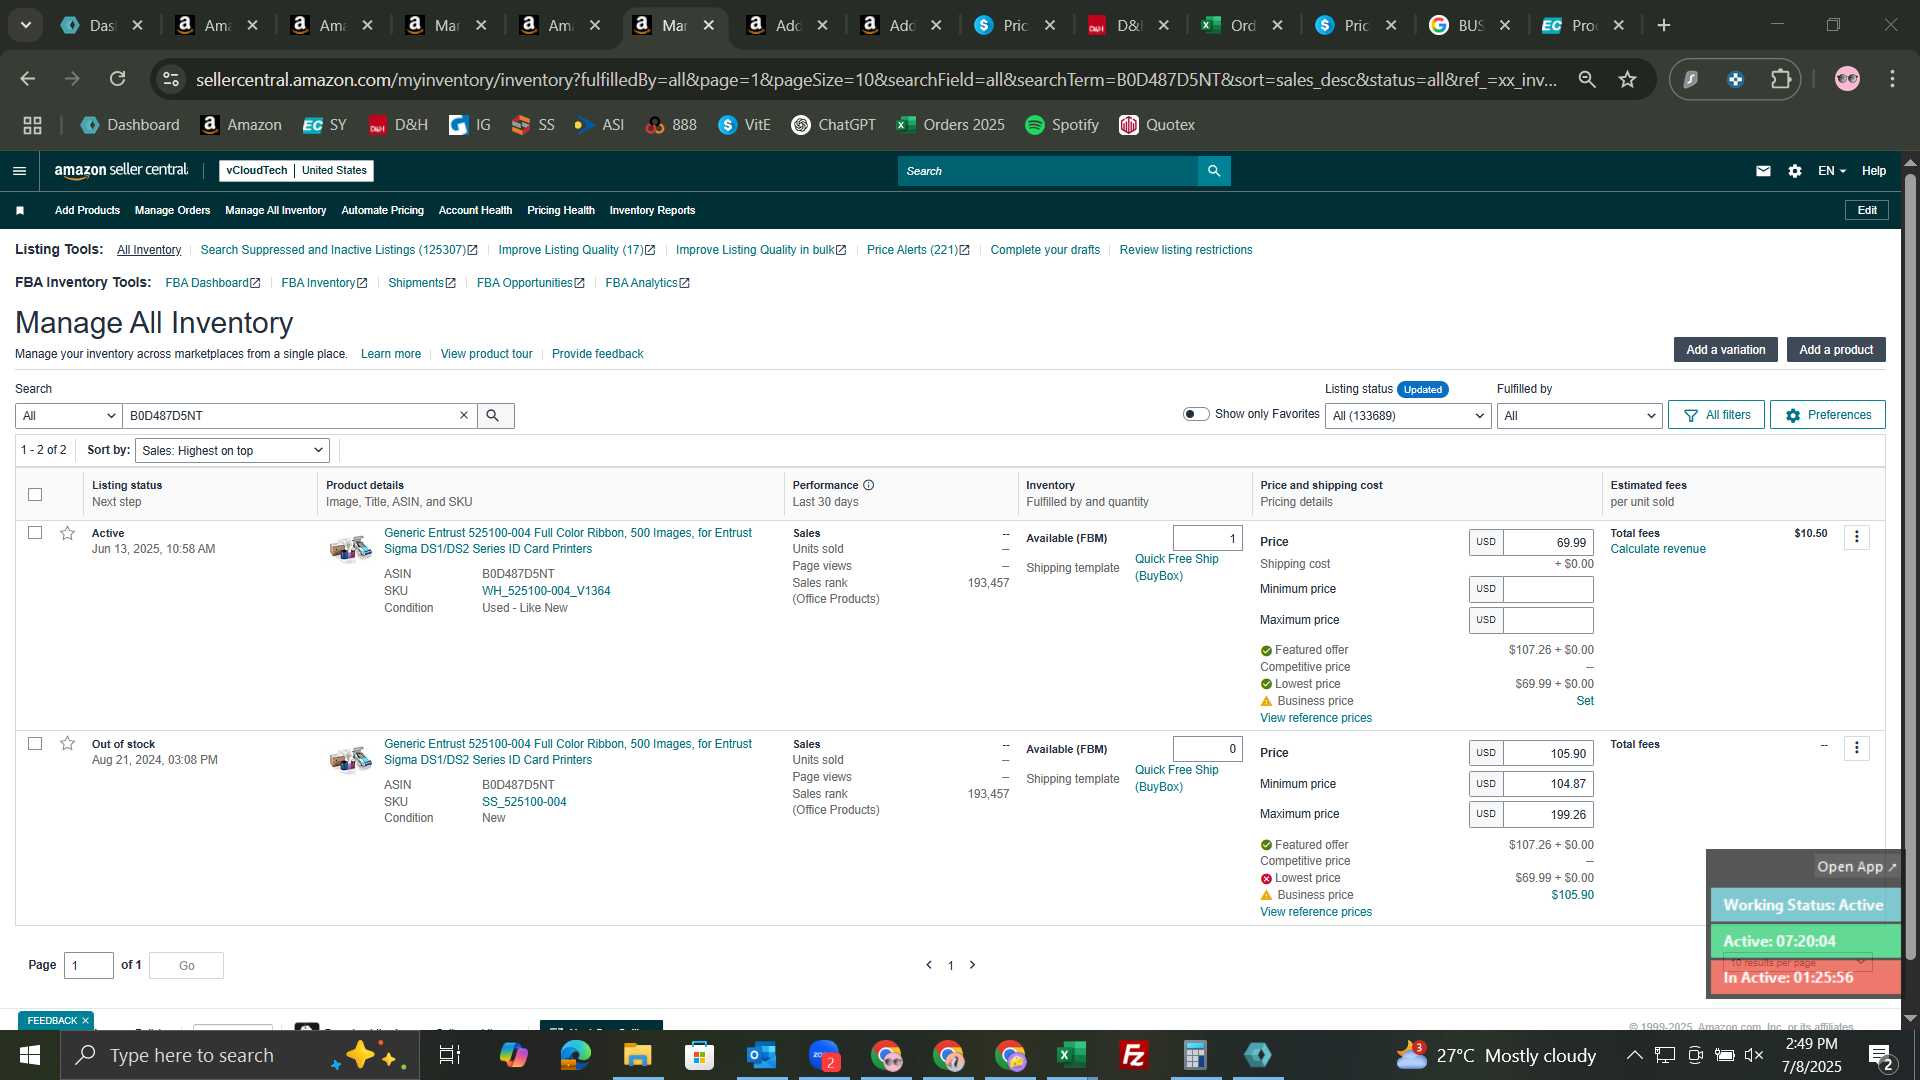
Task: Open File Explorer from the taskbar
Action: tap(638, 1055)
